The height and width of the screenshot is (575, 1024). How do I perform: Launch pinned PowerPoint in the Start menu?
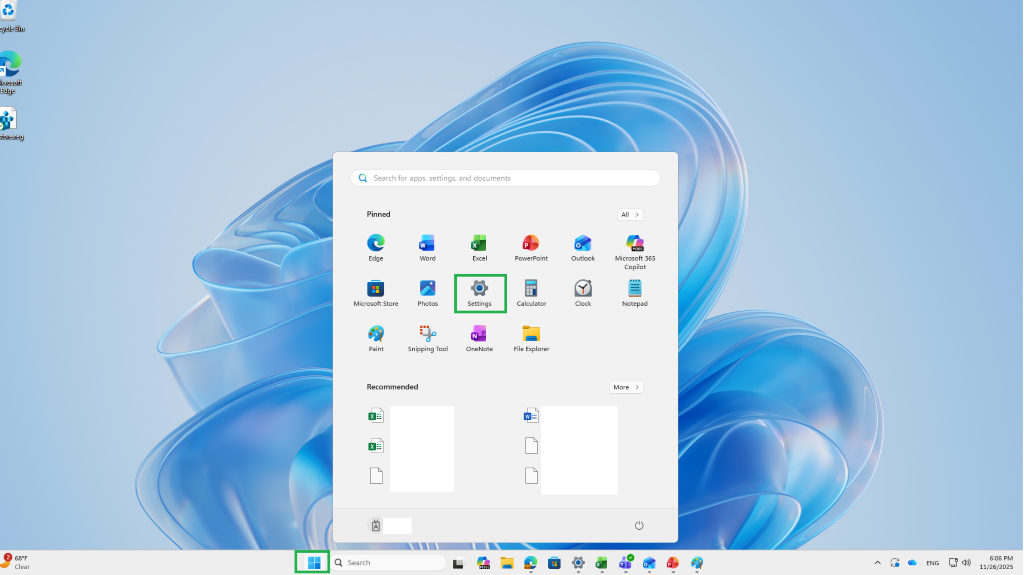point(531,248)
